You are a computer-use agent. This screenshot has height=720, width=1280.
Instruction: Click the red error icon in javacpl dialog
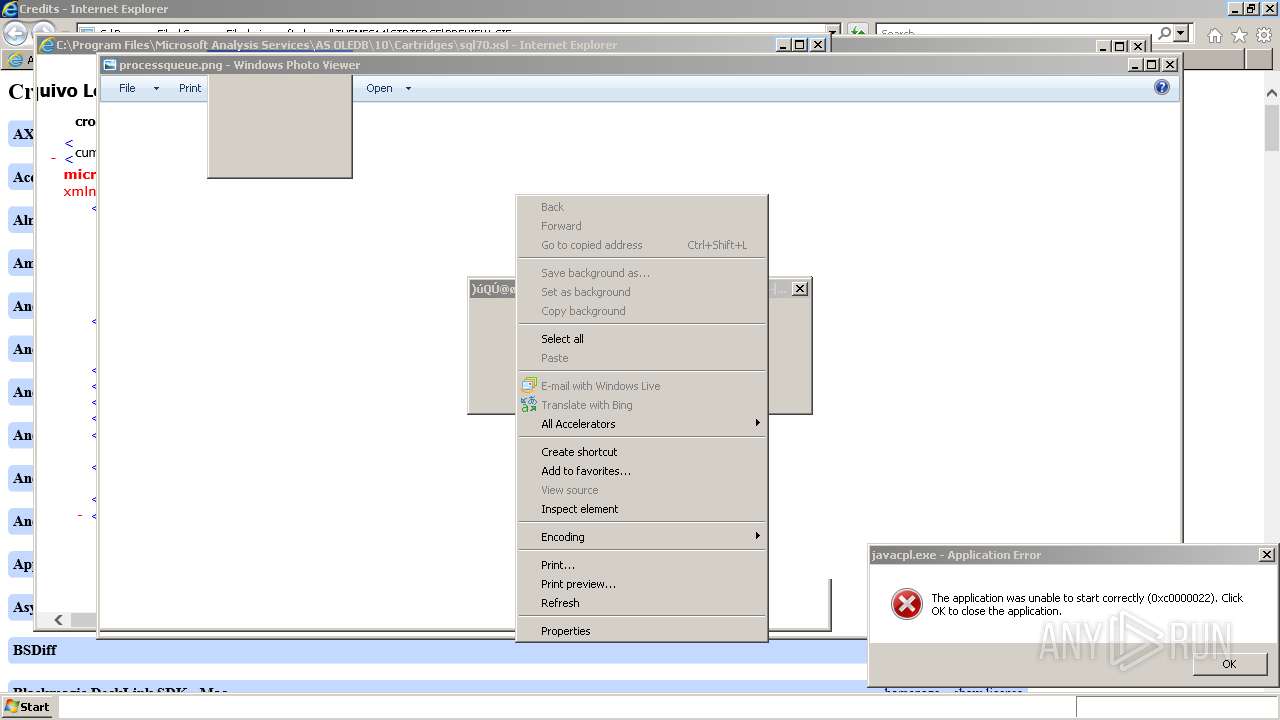(906, 604)
